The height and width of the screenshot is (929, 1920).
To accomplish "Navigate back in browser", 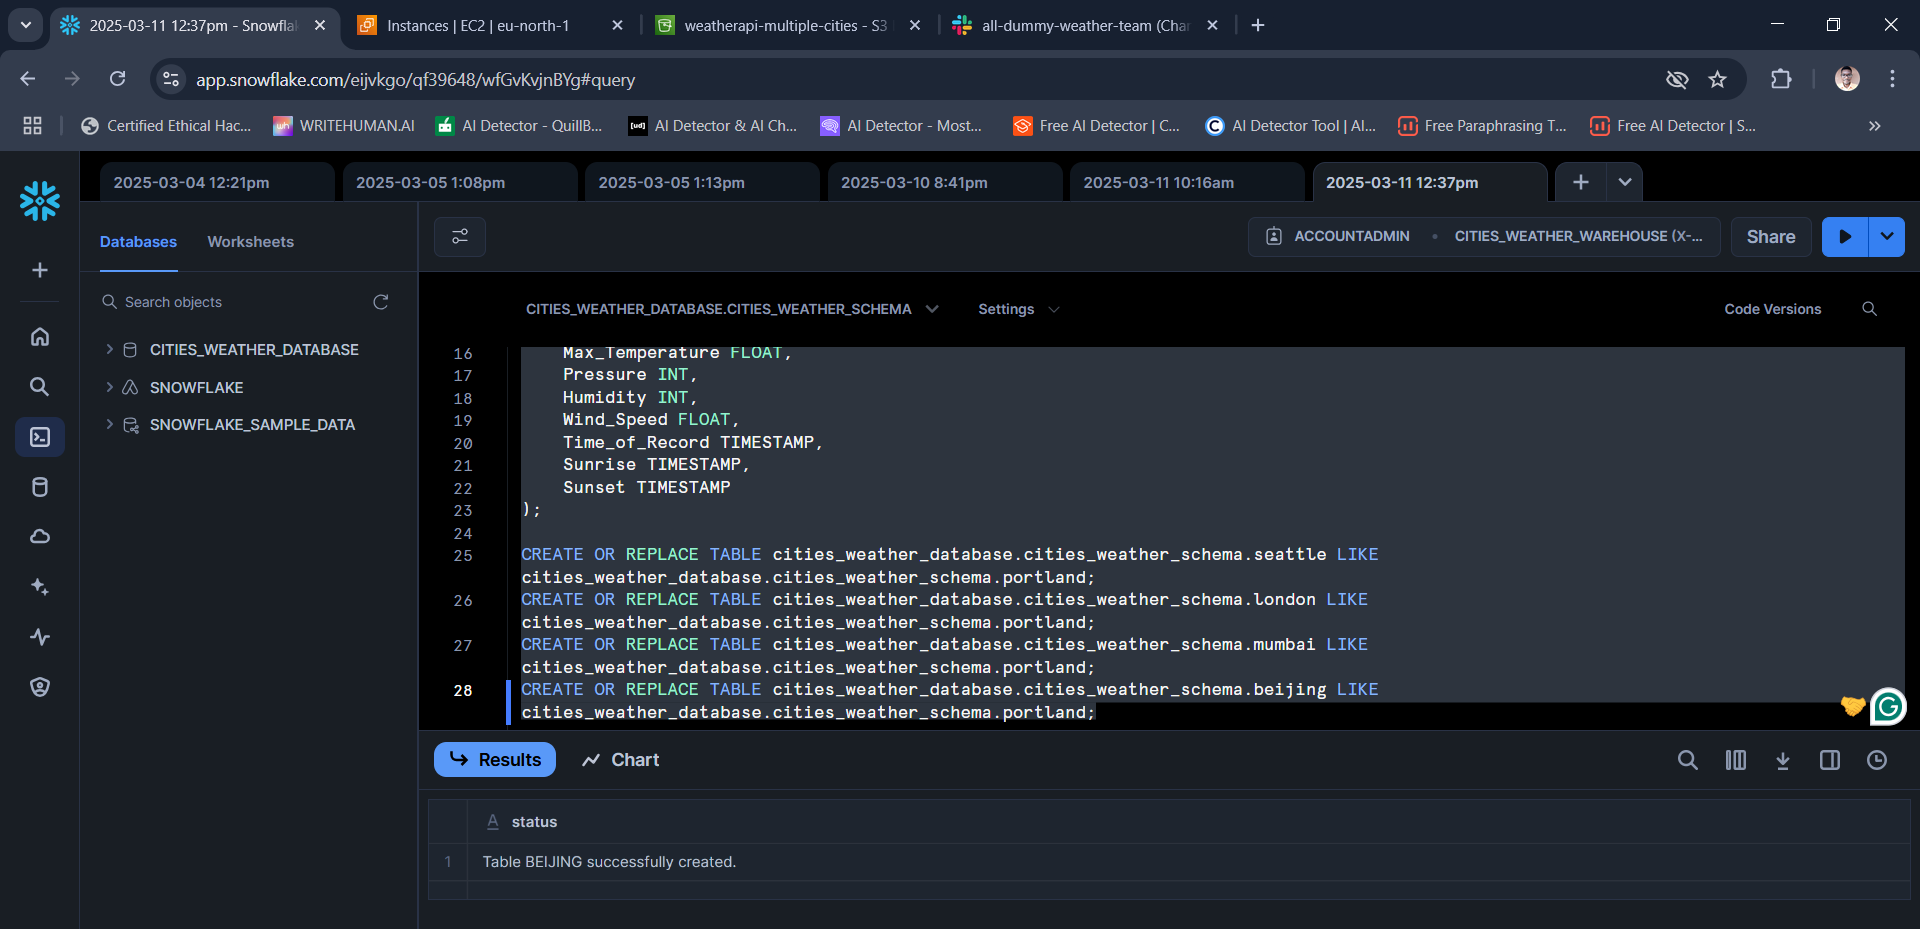I will (28, 79).
